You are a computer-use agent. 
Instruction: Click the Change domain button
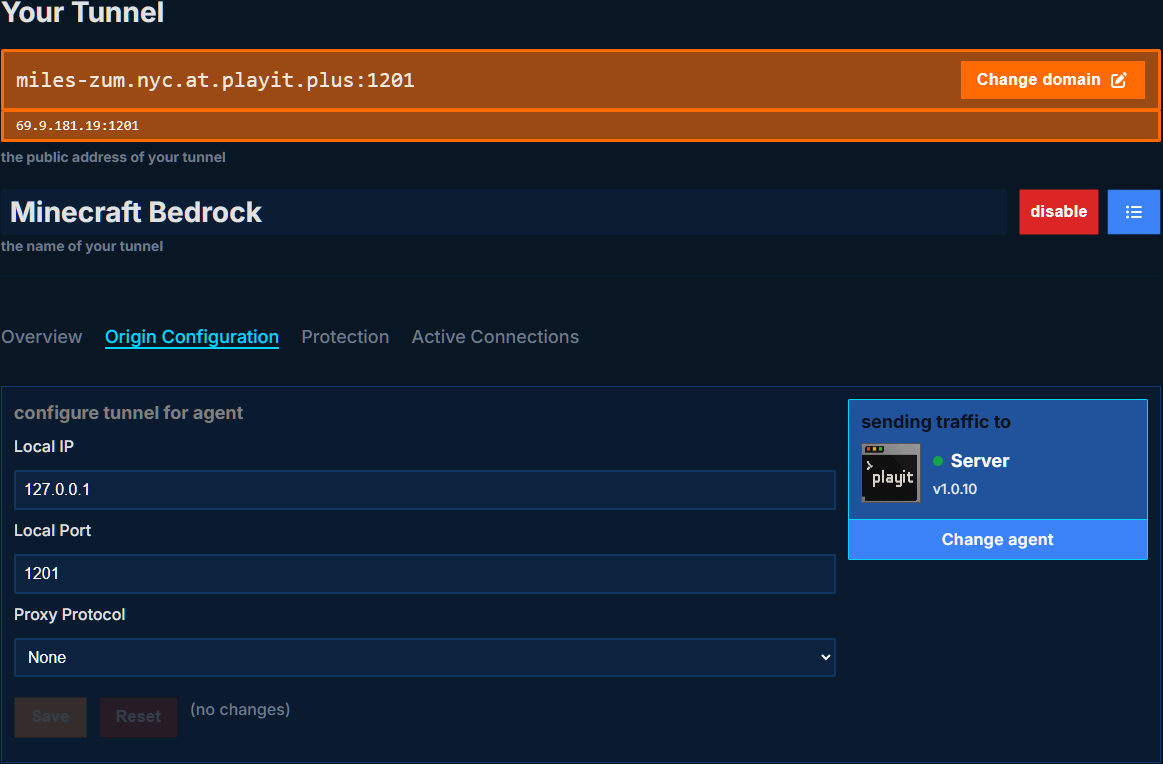pos(1052,80)
